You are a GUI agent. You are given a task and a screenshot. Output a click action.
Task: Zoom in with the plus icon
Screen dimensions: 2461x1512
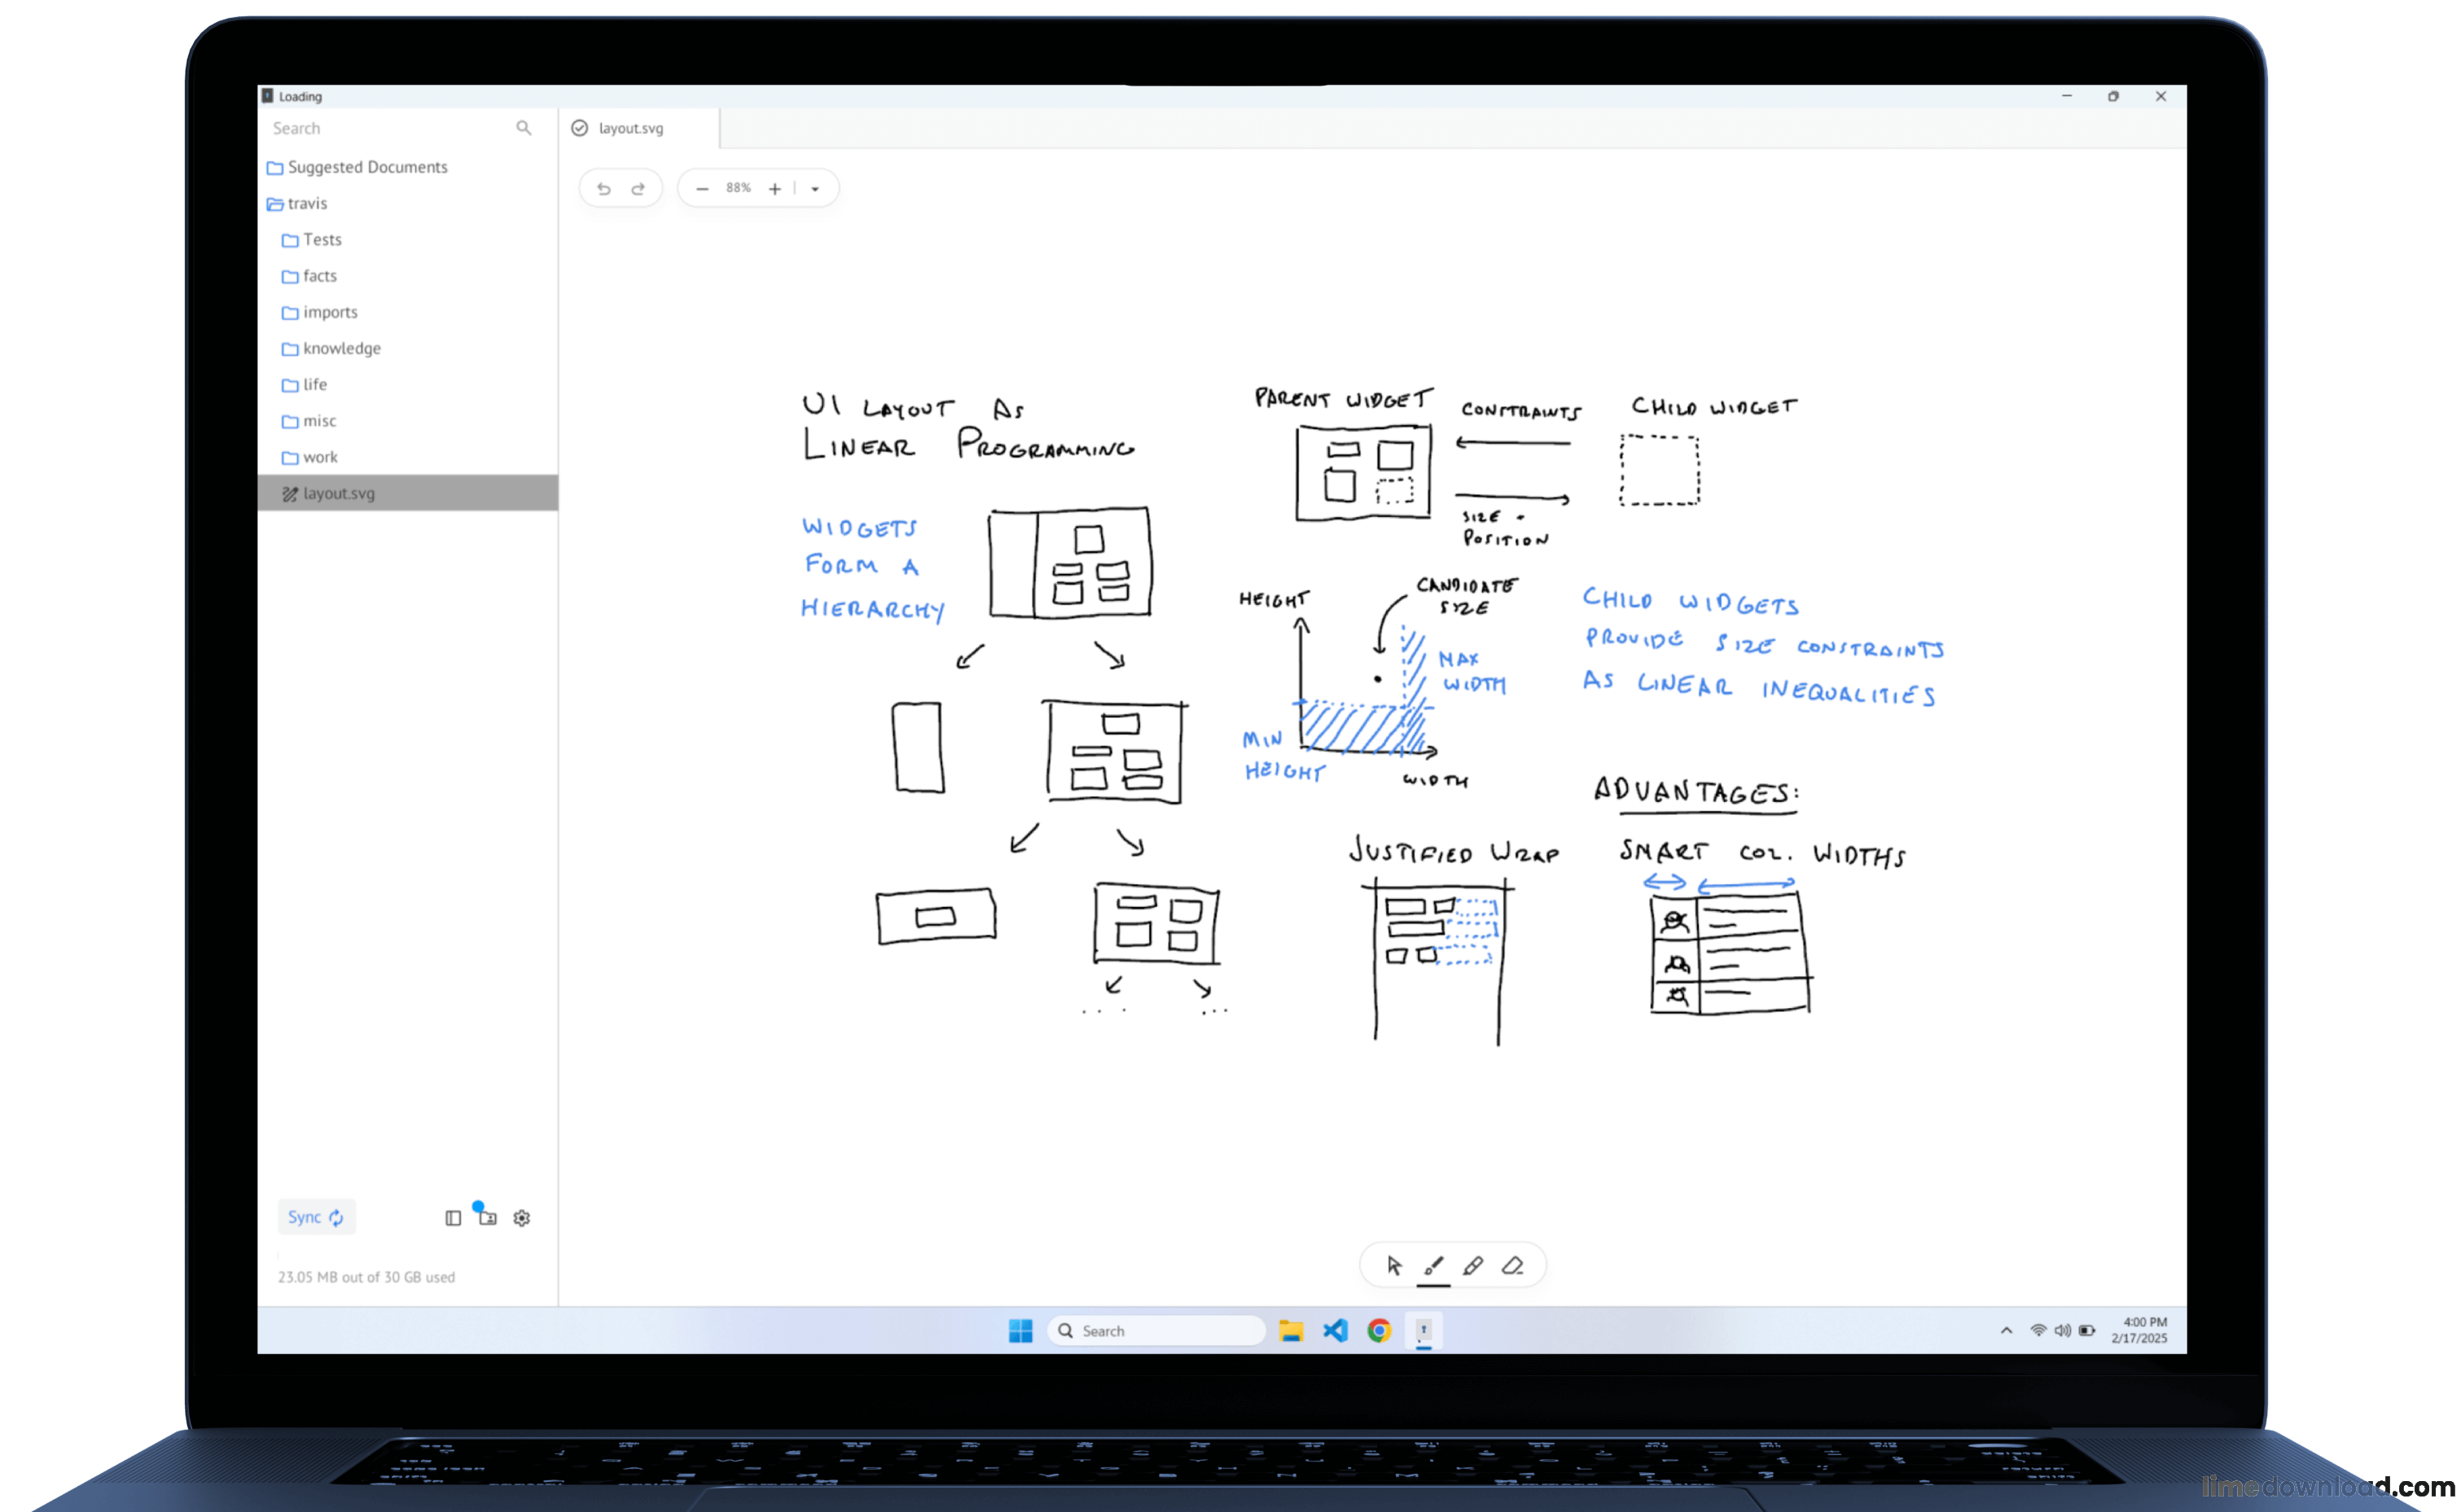tap(774, 189)
